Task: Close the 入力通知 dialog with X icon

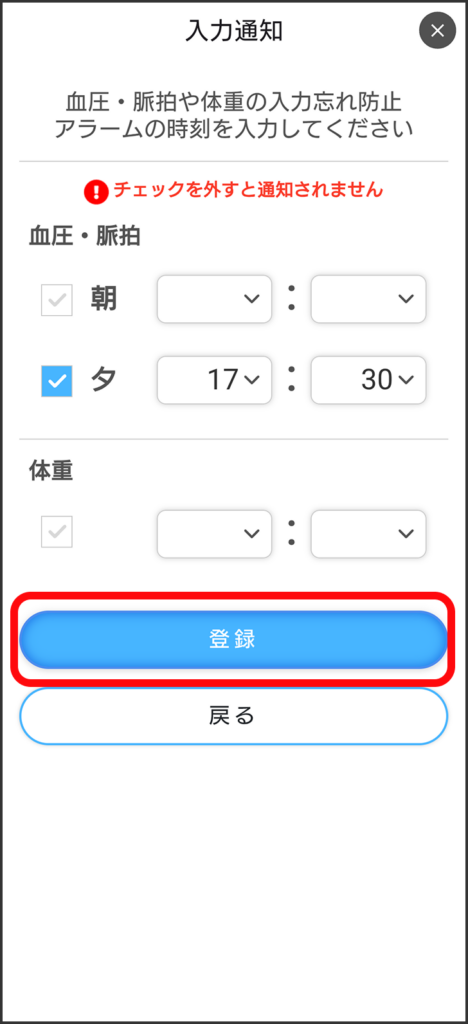Action: 437,30
